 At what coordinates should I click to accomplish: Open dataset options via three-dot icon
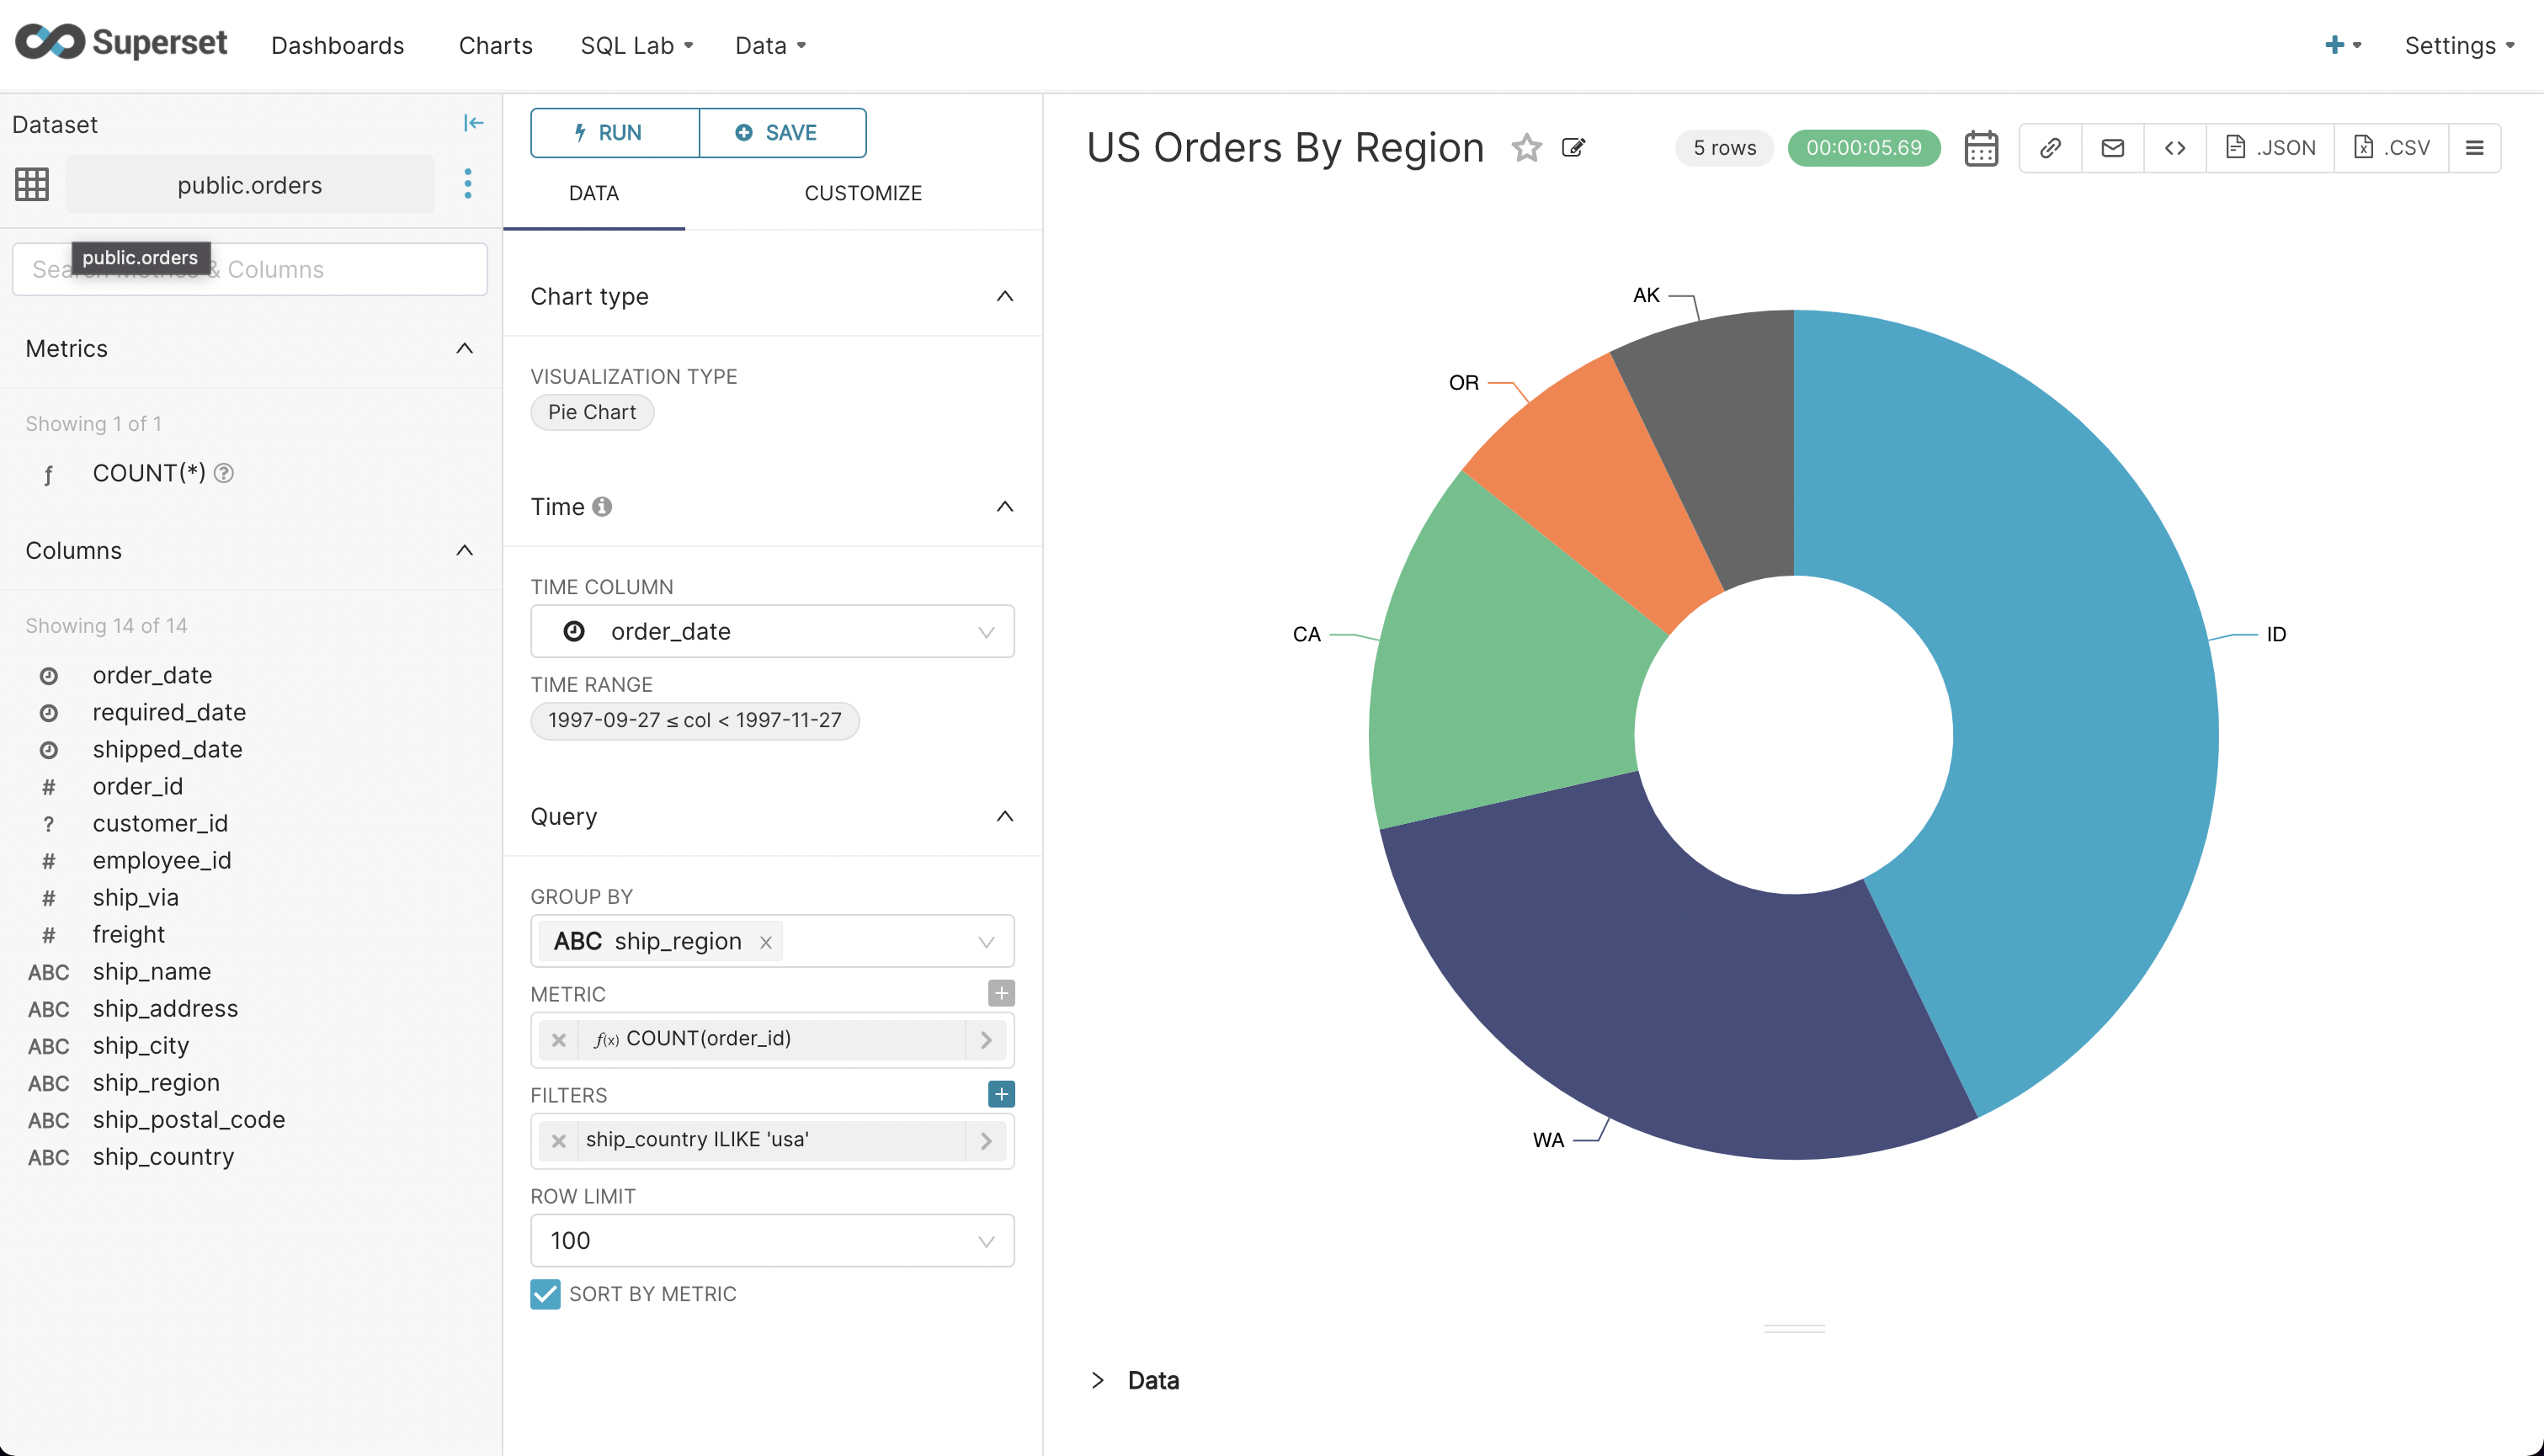click(x=467, y=184)
